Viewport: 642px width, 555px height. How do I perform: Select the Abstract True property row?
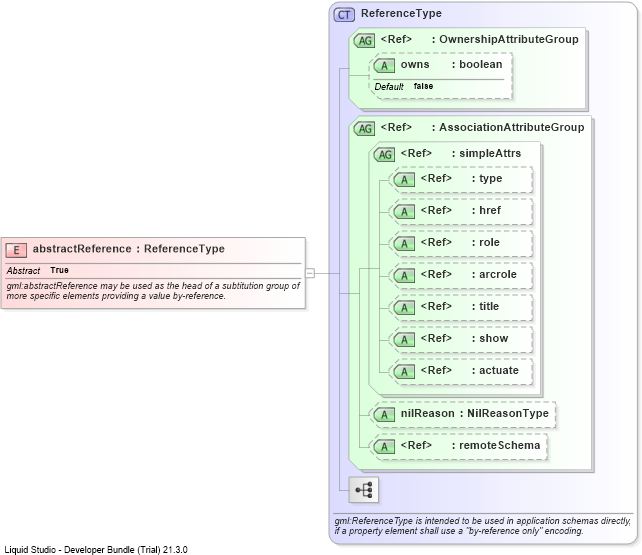click(38, 271)
